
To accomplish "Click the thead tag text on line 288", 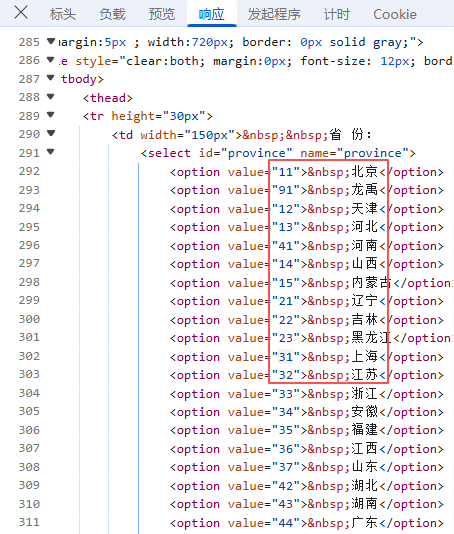I will pyautogui.click(x=108, y=98).
